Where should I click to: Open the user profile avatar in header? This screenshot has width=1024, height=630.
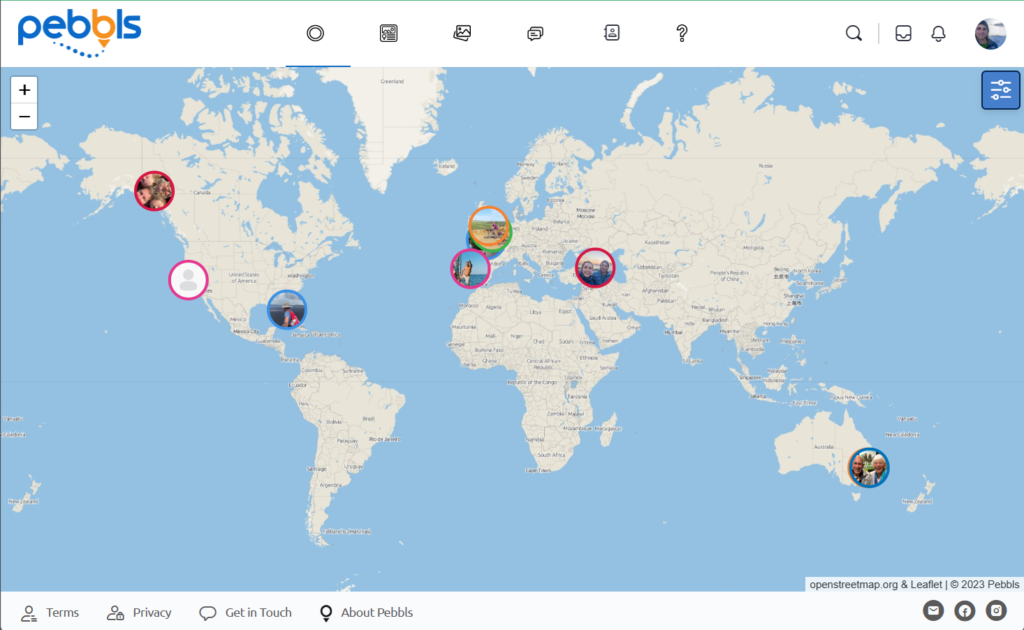click(991, 33)
